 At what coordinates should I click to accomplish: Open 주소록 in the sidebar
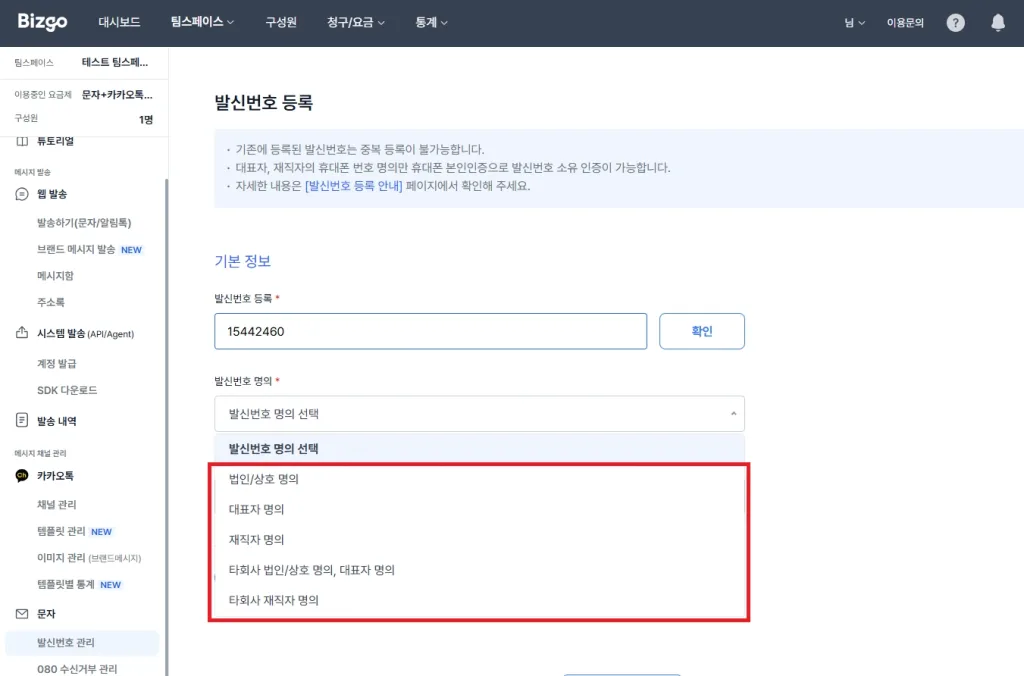click(x=50, y=302)
